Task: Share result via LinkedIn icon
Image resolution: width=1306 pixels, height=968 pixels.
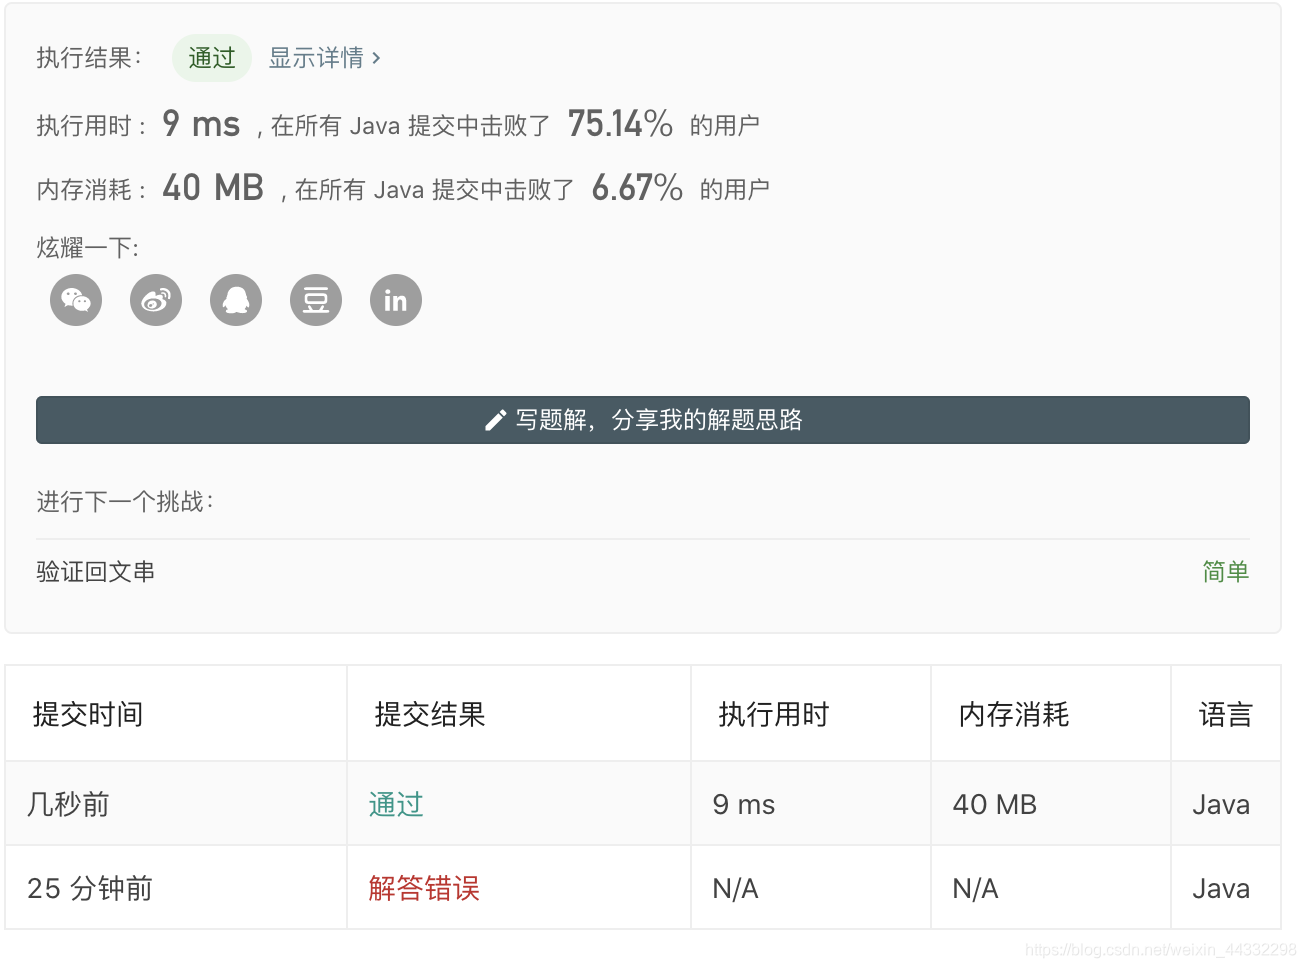Action: point(396,300)
